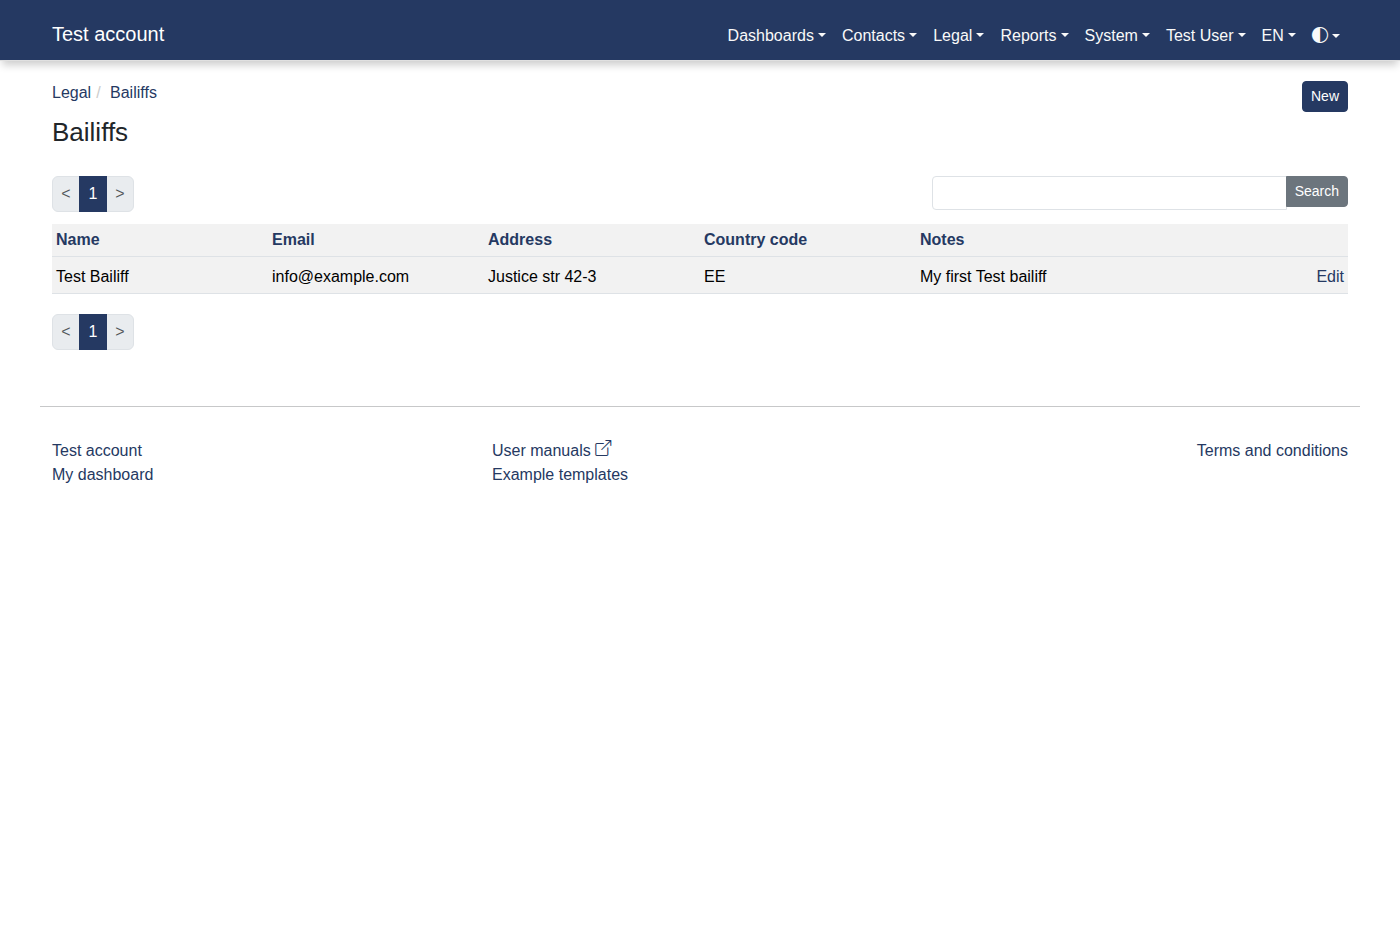Open Terms and conditions footer link
Screen dimensions: 1400x940
pyautogui.click(x=1271, y=450)
